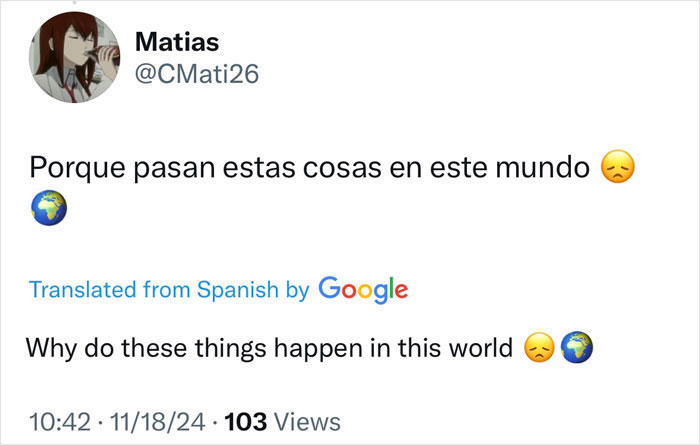The width and height of the screenshot is (700, 445).
Task: Click the word "Spanish" in the translation notice
Action: (238, 290)
